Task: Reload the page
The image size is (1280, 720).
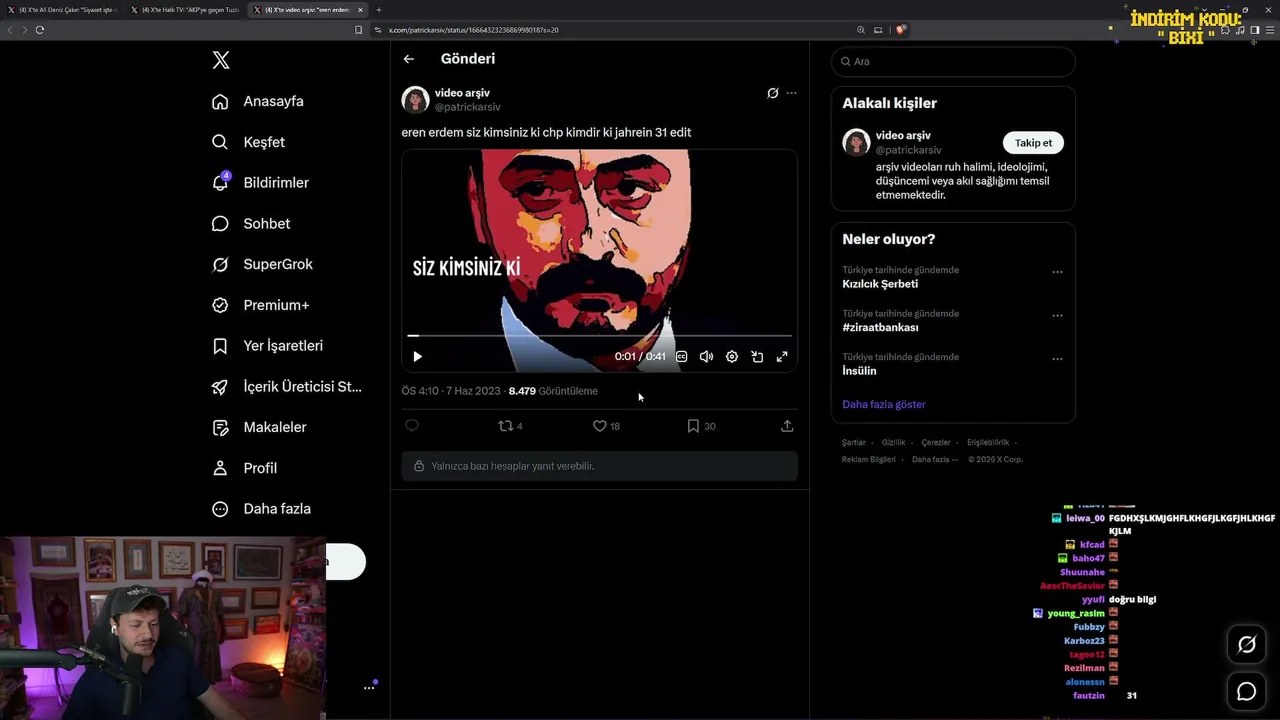Action: click(40, 30)
